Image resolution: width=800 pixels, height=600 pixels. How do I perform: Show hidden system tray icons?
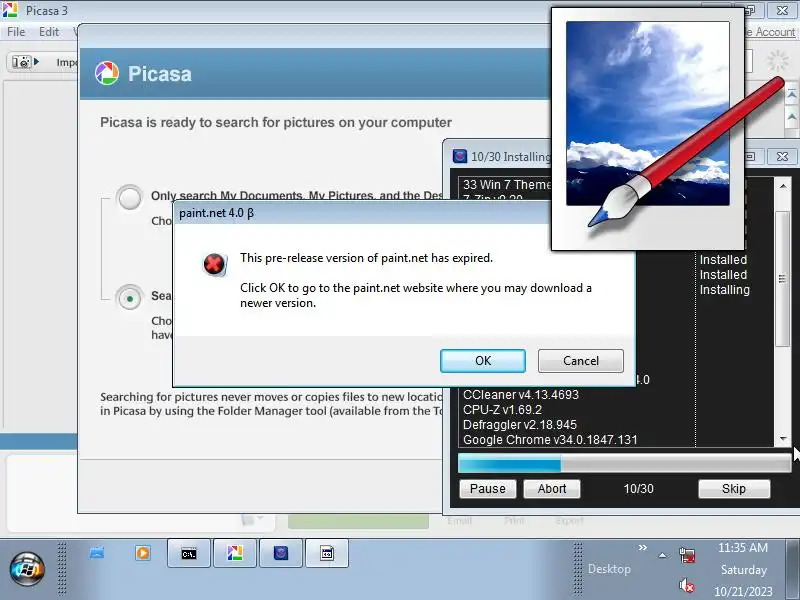pos(662,556)
